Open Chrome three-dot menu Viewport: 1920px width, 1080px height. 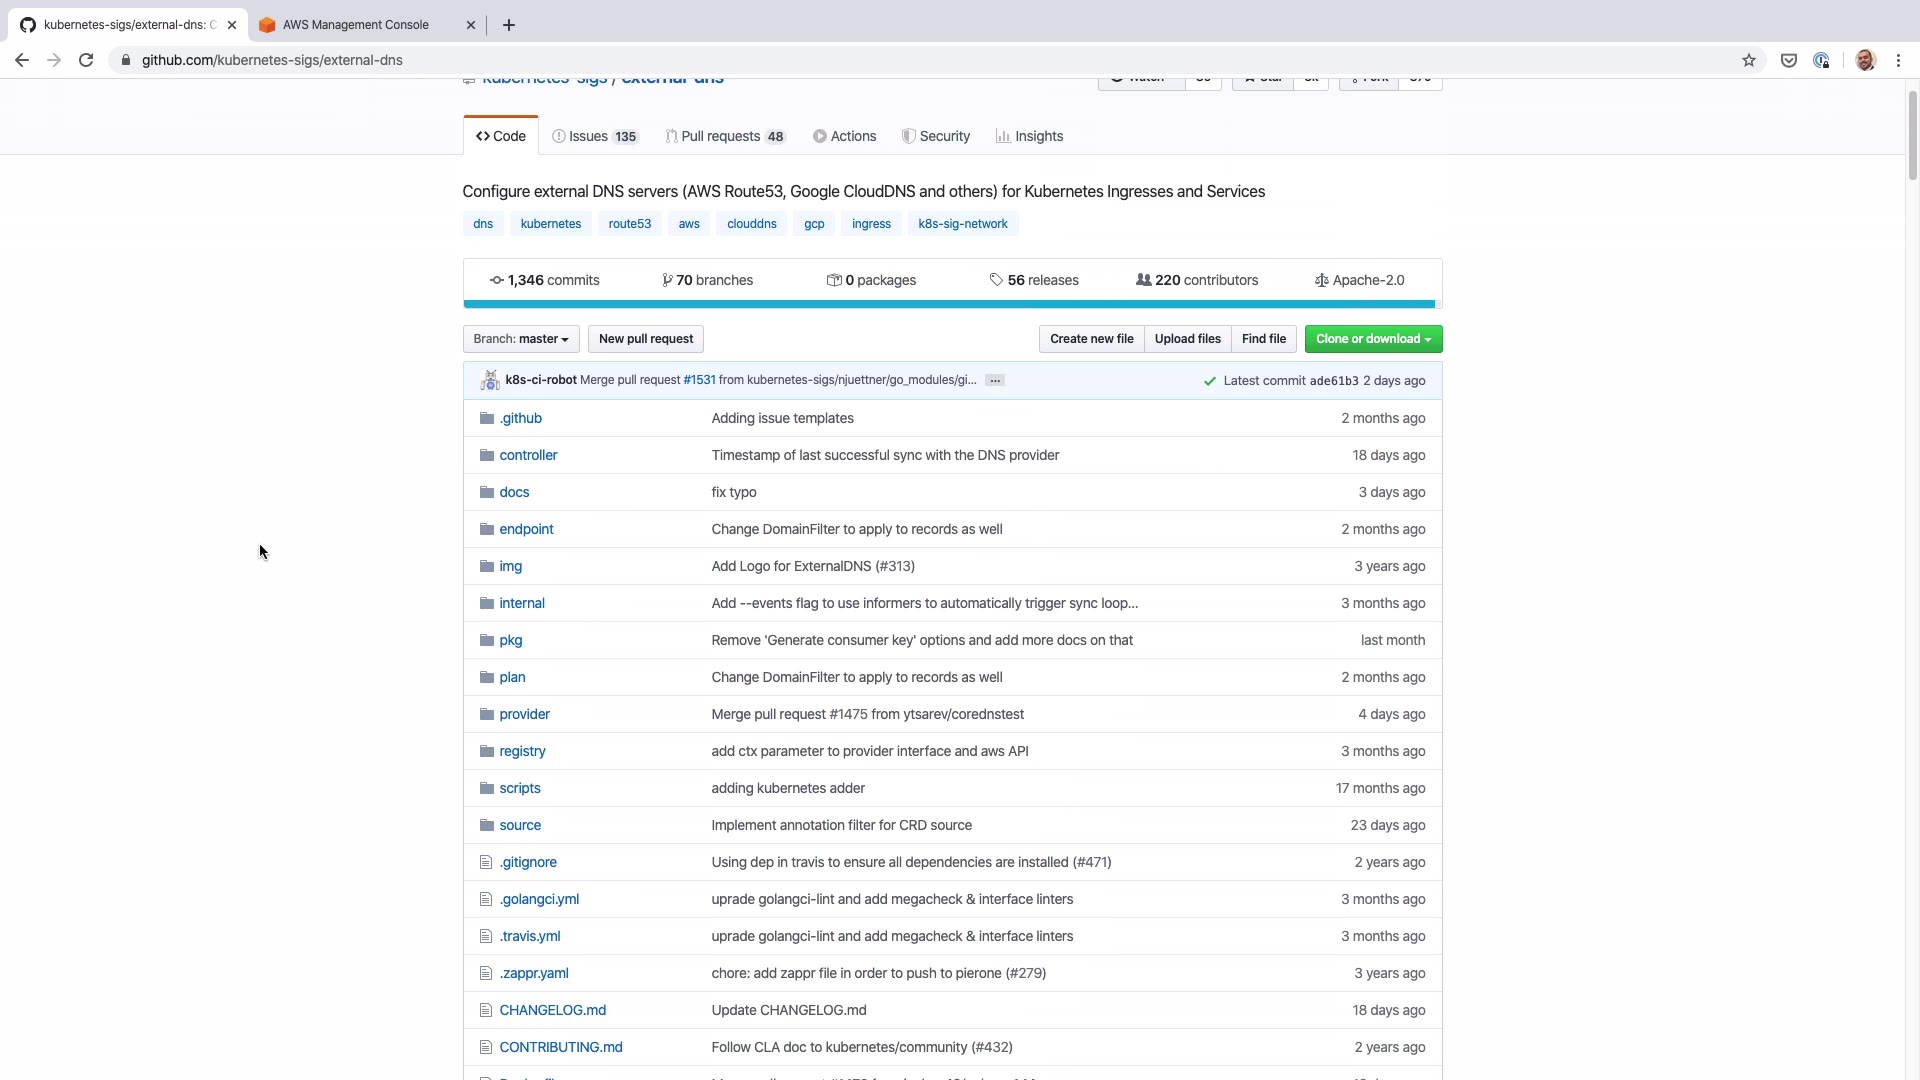coord(1898,60)
